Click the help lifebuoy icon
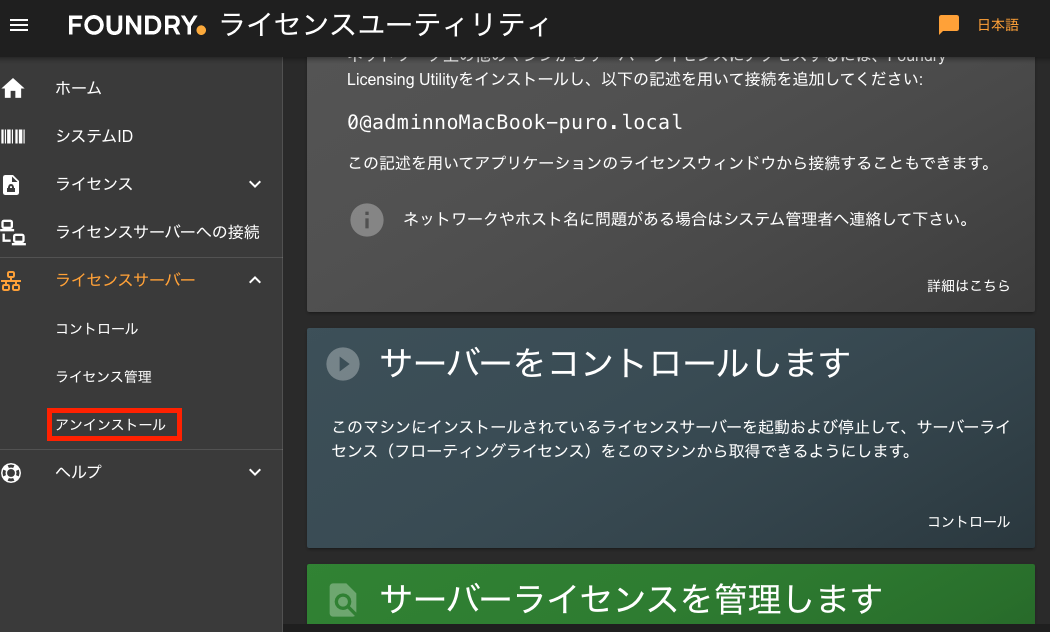The image size is (1050, 632). [x=11, y=473]
